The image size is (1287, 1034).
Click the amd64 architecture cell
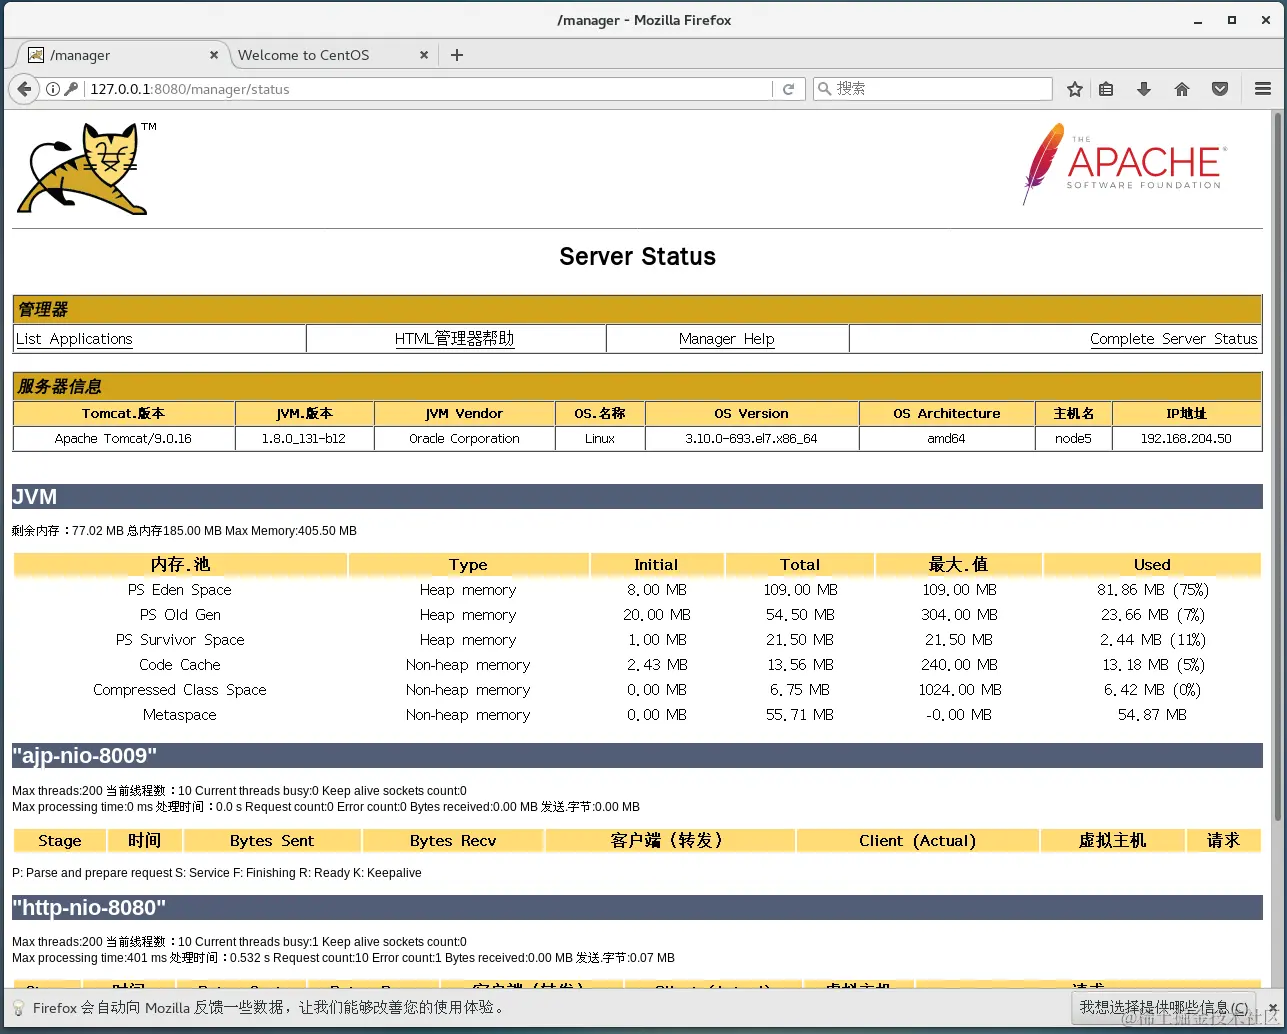946,438
